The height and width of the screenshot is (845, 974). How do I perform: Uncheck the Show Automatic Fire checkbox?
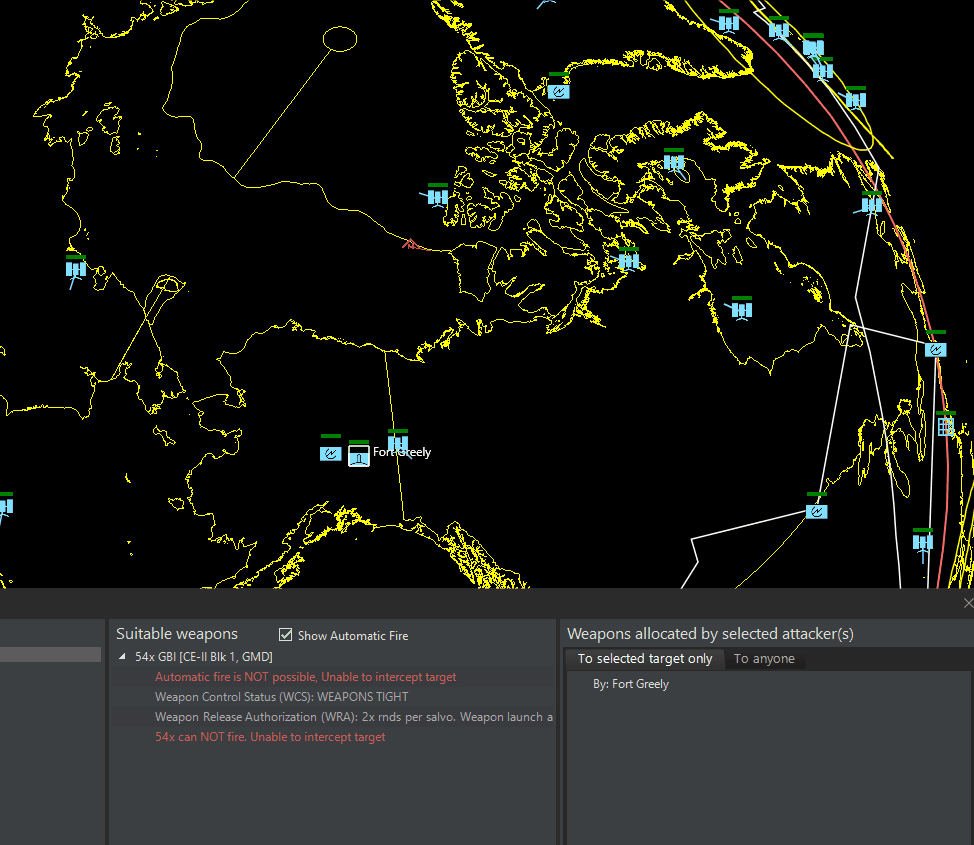click(x=286, y=635)
